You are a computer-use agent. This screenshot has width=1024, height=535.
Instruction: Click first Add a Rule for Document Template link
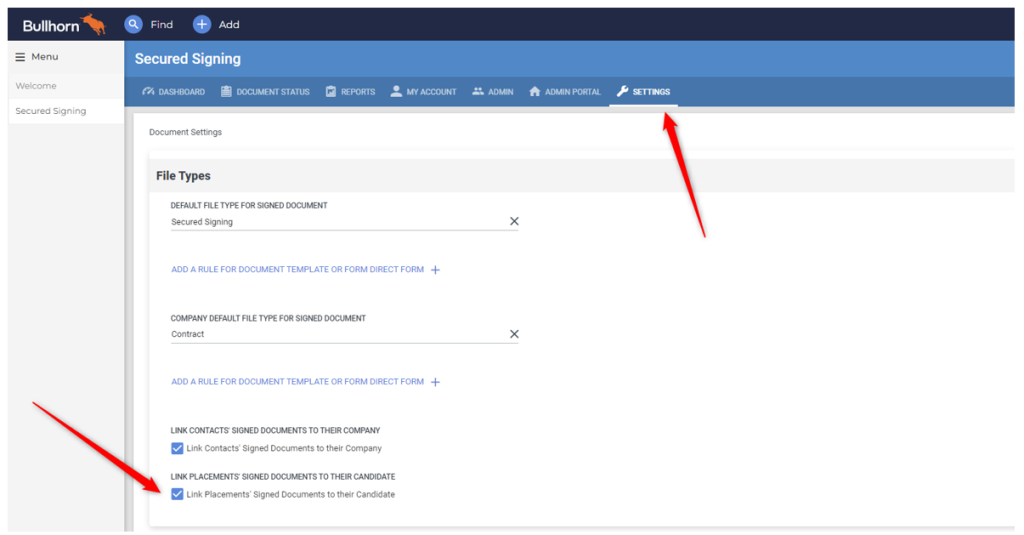[297, 270]
